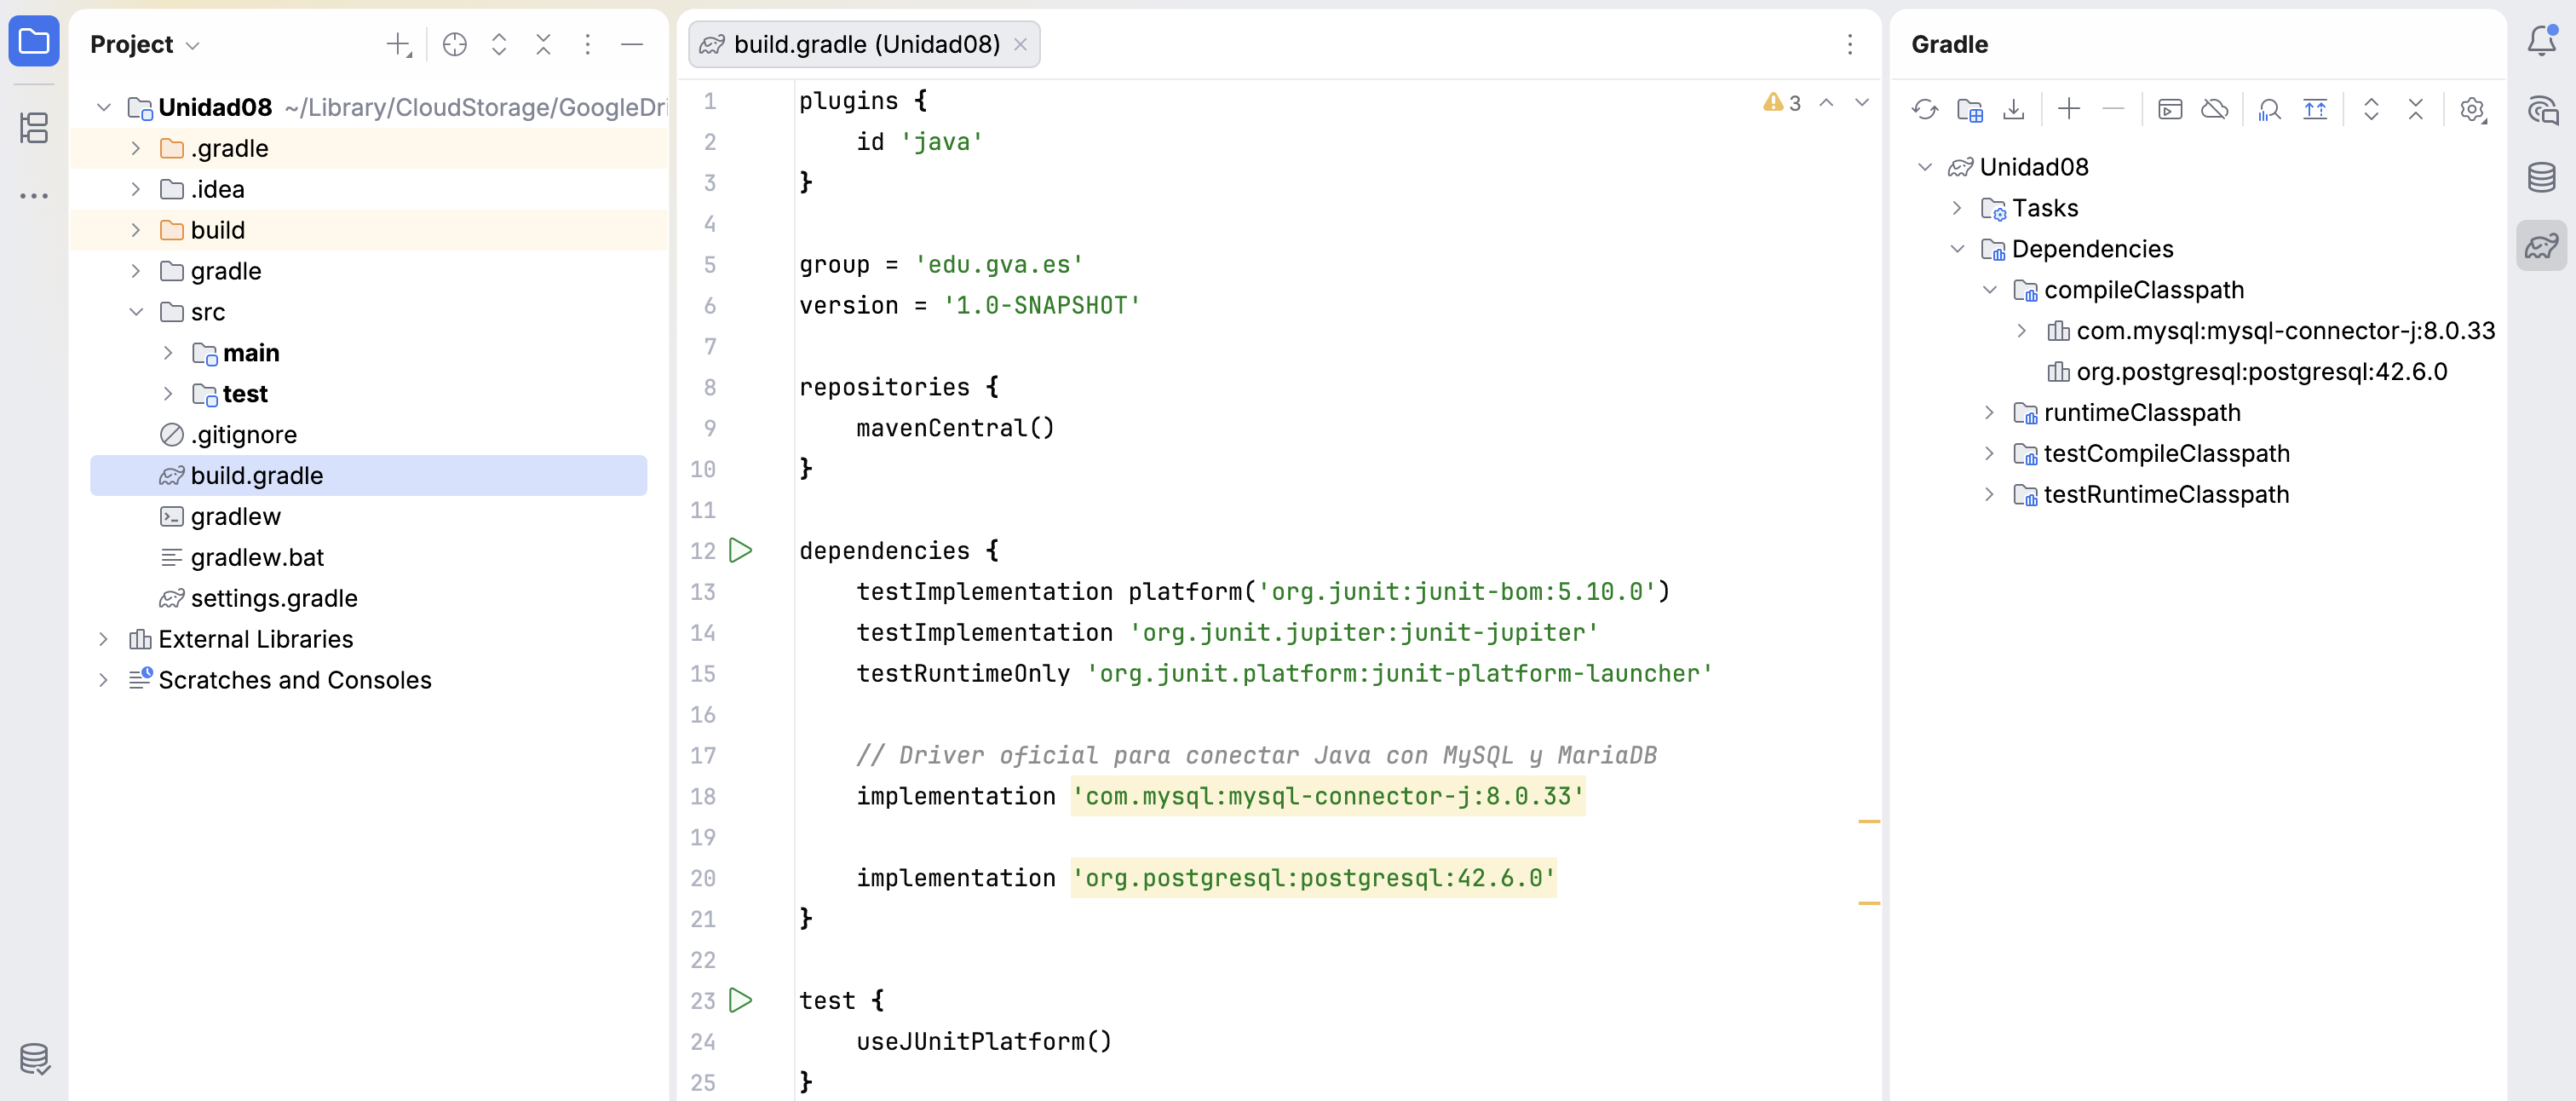This screenshot has height=1101, width=2576.
Task: Toggle Gradle tool window icon
Action: coord(2542,245)
